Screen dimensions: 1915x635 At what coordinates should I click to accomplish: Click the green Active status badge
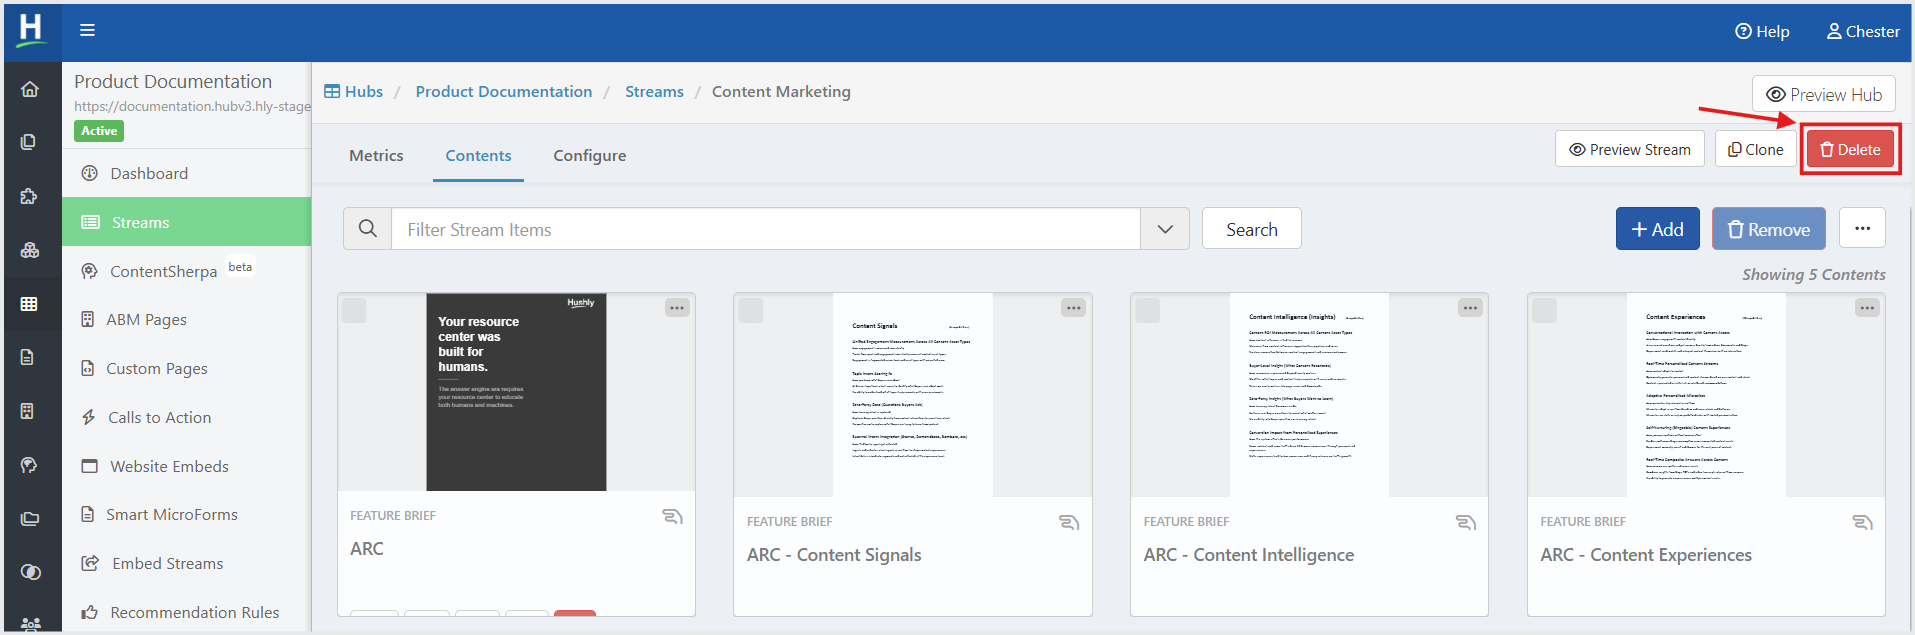click(99, 131)
